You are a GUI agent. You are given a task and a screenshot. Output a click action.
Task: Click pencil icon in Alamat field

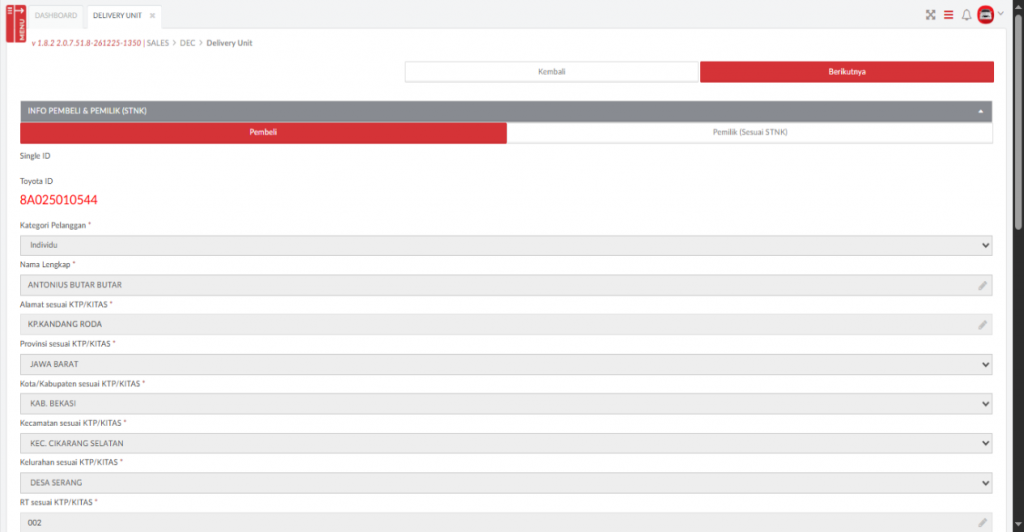[x=982, y=325]
